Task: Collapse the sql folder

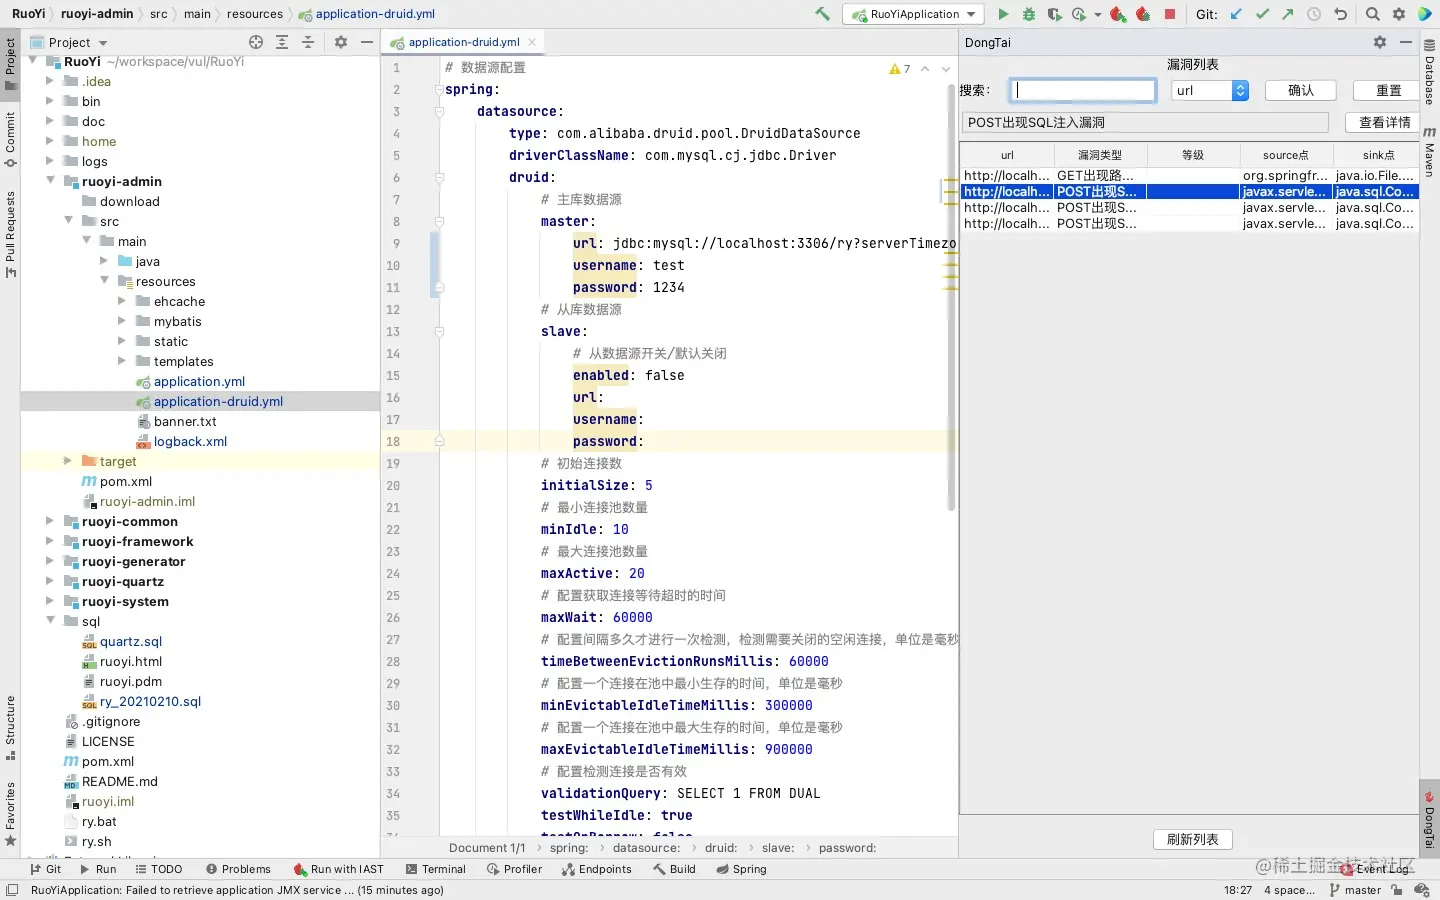Action: pos(50,621)
